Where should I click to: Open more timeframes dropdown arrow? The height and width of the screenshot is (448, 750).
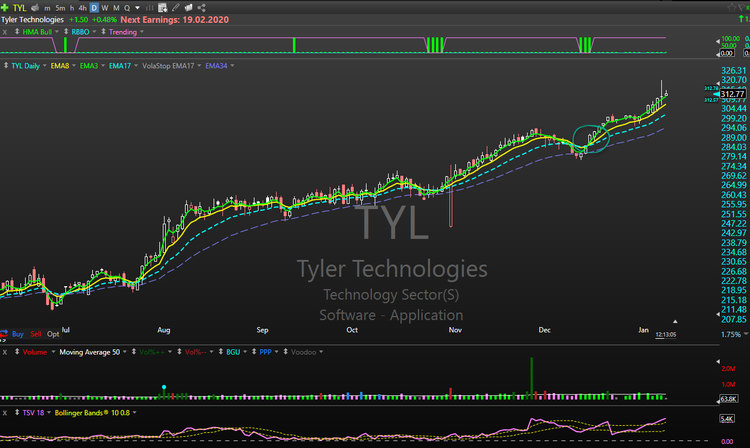(x=138, y=8)
